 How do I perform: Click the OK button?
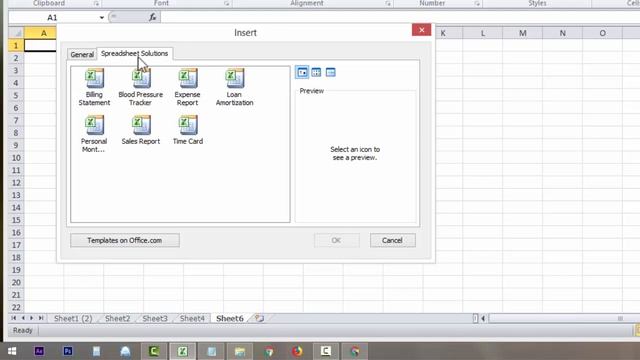pos(336,240)
